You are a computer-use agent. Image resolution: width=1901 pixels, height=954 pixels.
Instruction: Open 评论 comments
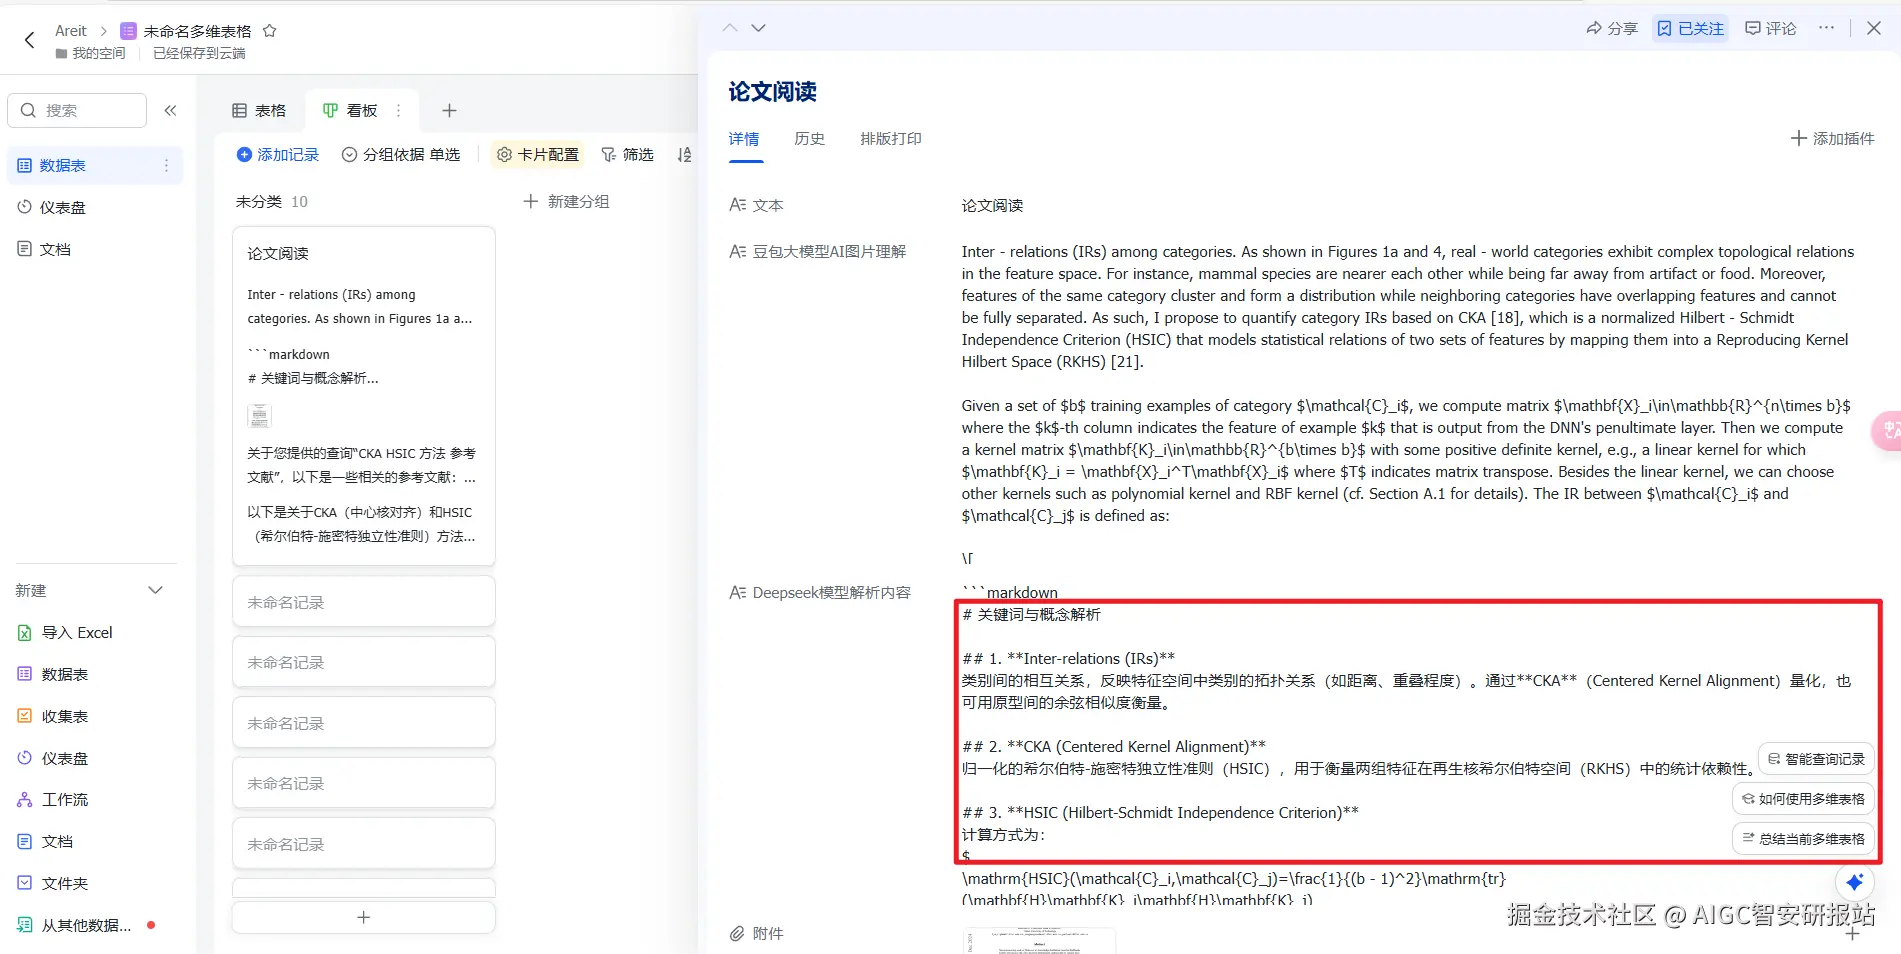1770,28
